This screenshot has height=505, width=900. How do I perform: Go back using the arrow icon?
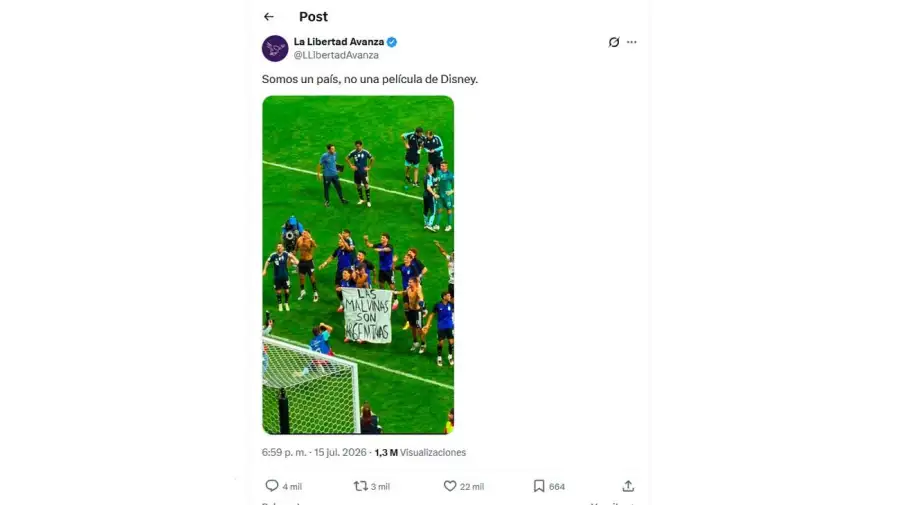click(269, 17)
